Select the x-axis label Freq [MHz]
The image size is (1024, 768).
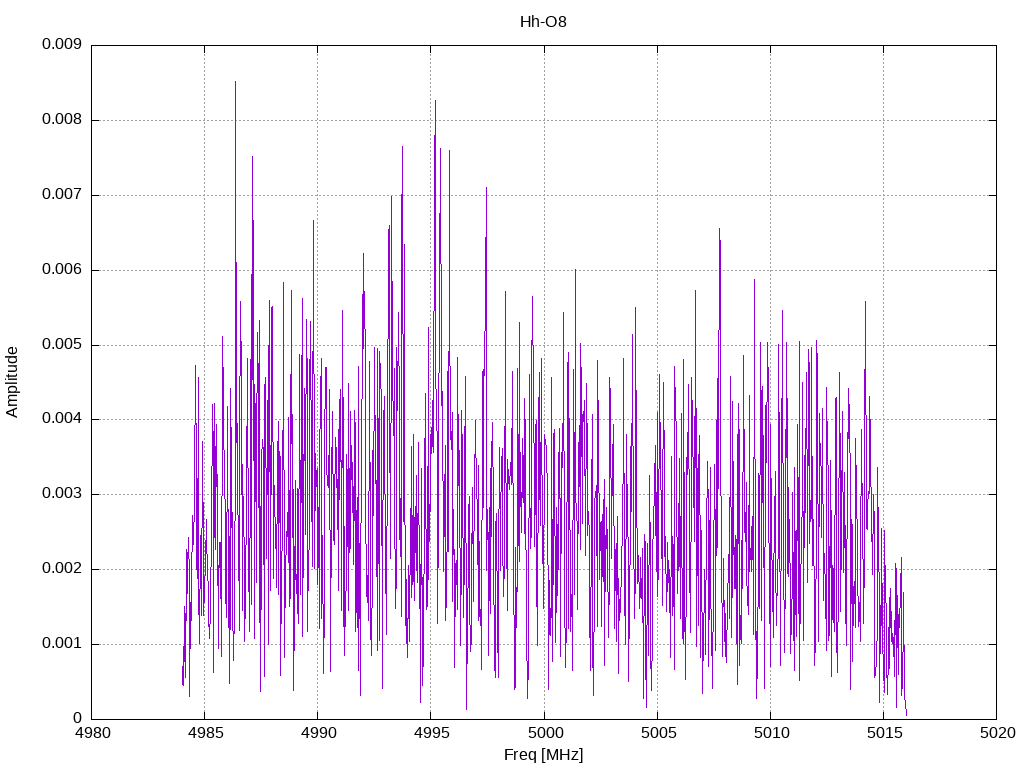pos(543,755)
